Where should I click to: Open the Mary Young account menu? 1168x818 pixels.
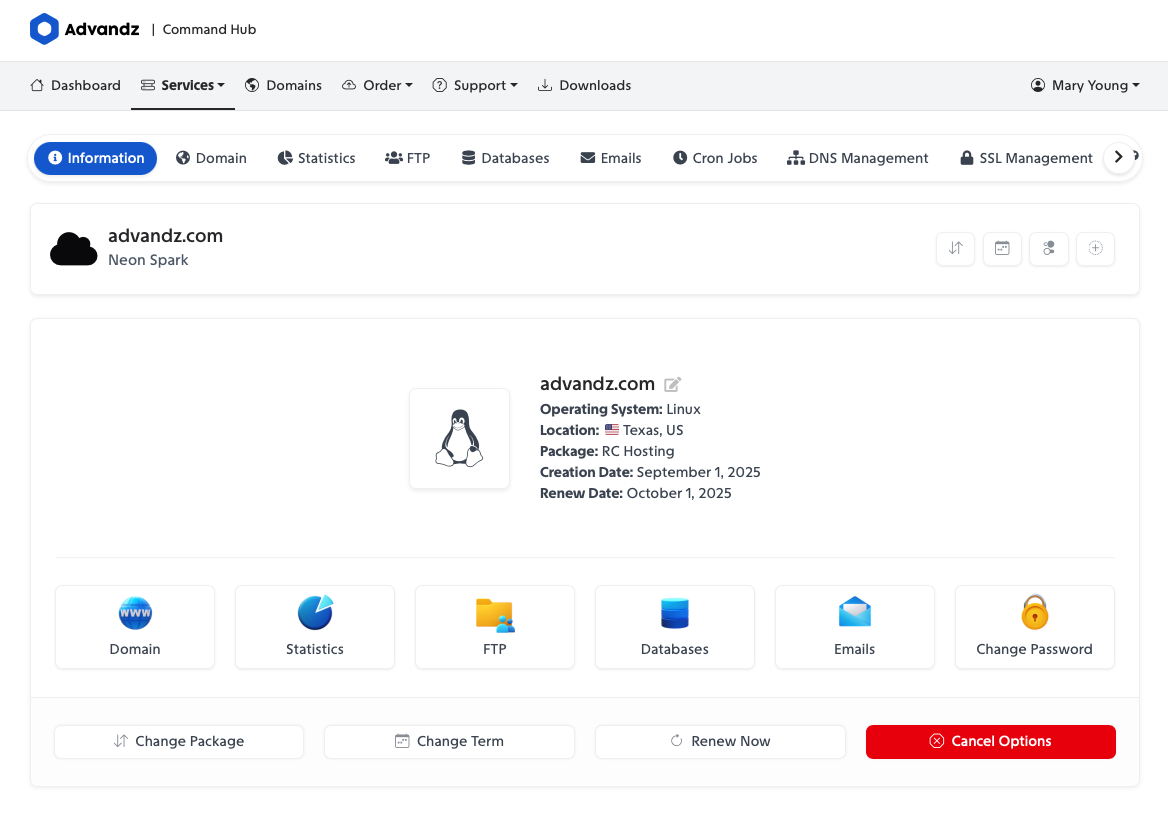coord(1085,85)
